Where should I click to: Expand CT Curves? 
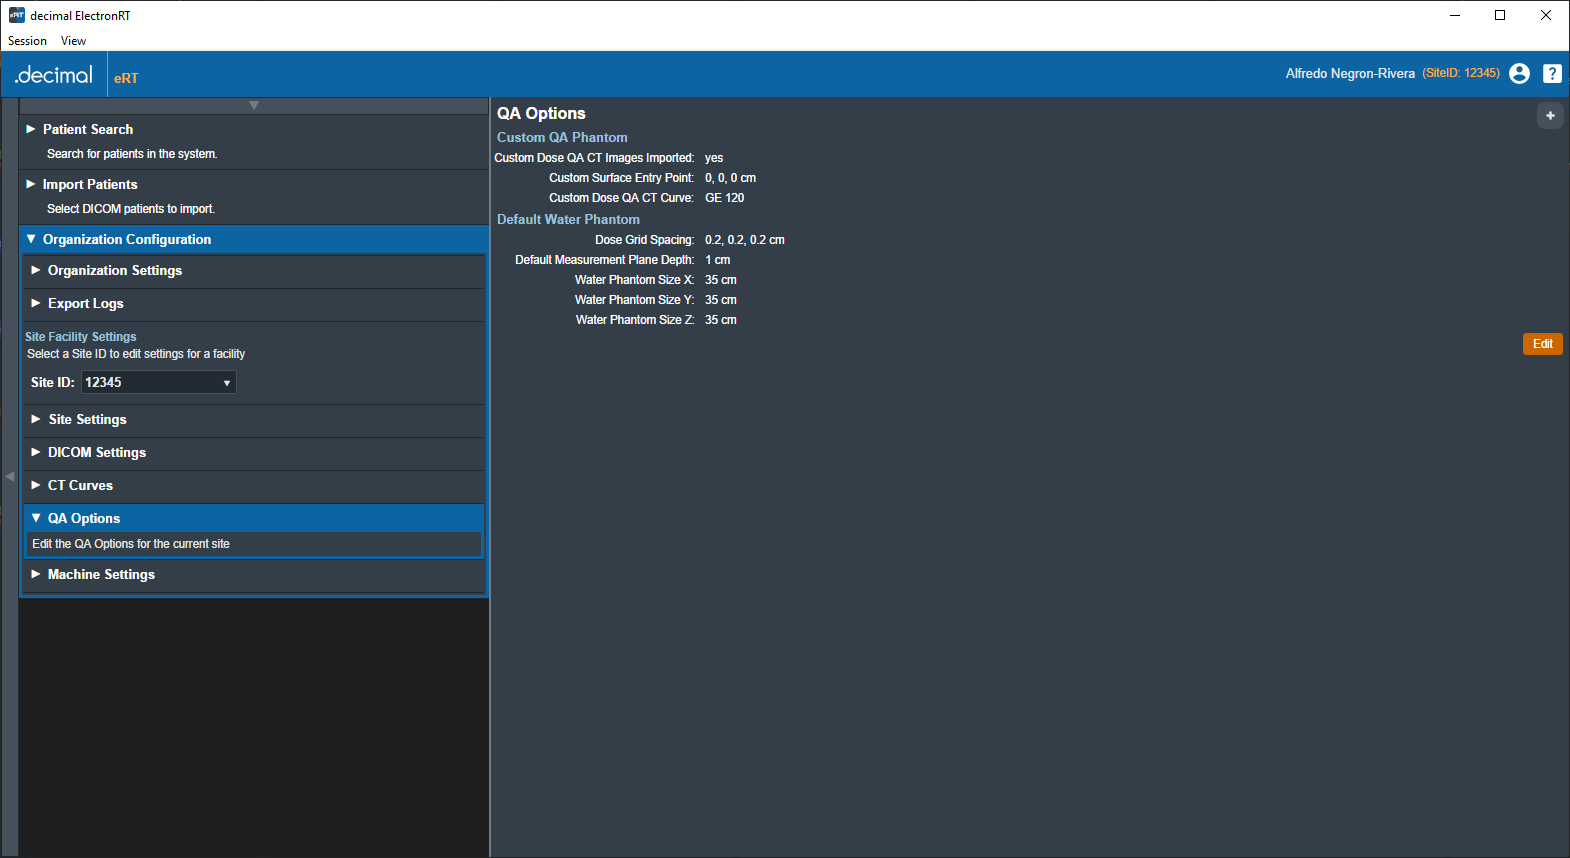[254, 485]
